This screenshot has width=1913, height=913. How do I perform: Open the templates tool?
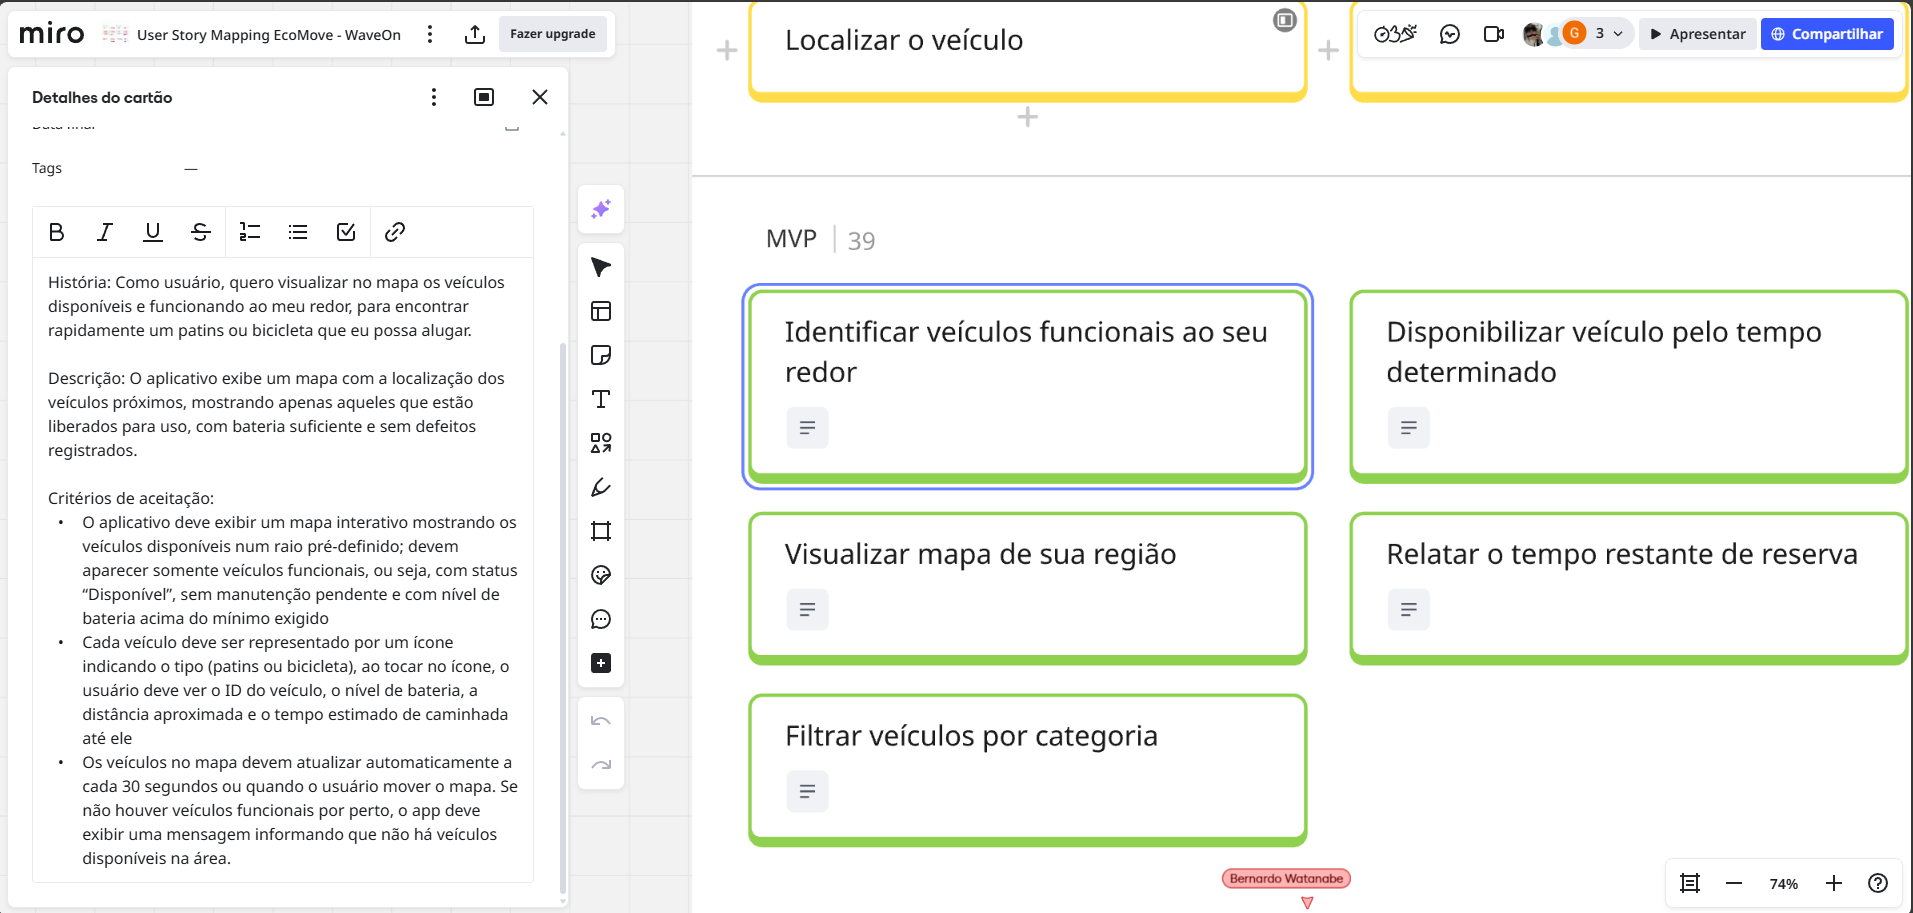(601, 311)
